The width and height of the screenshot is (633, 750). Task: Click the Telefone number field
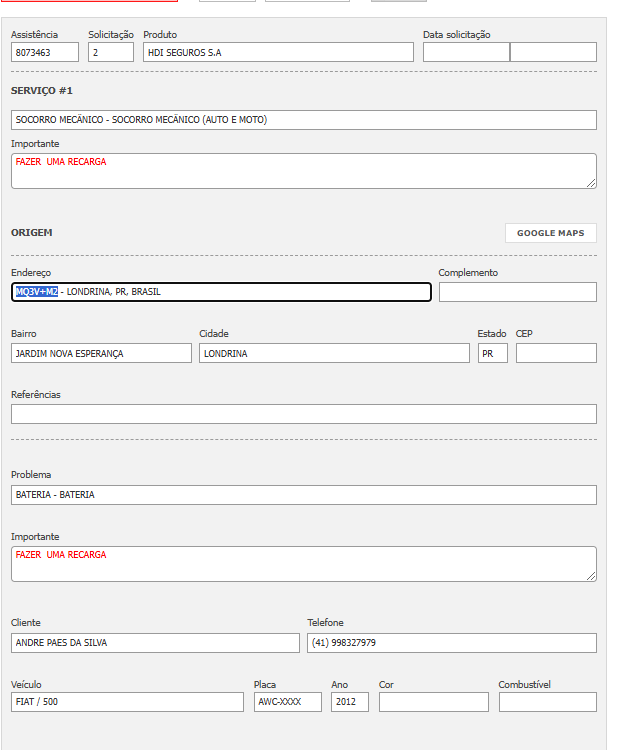click(451, 643)
